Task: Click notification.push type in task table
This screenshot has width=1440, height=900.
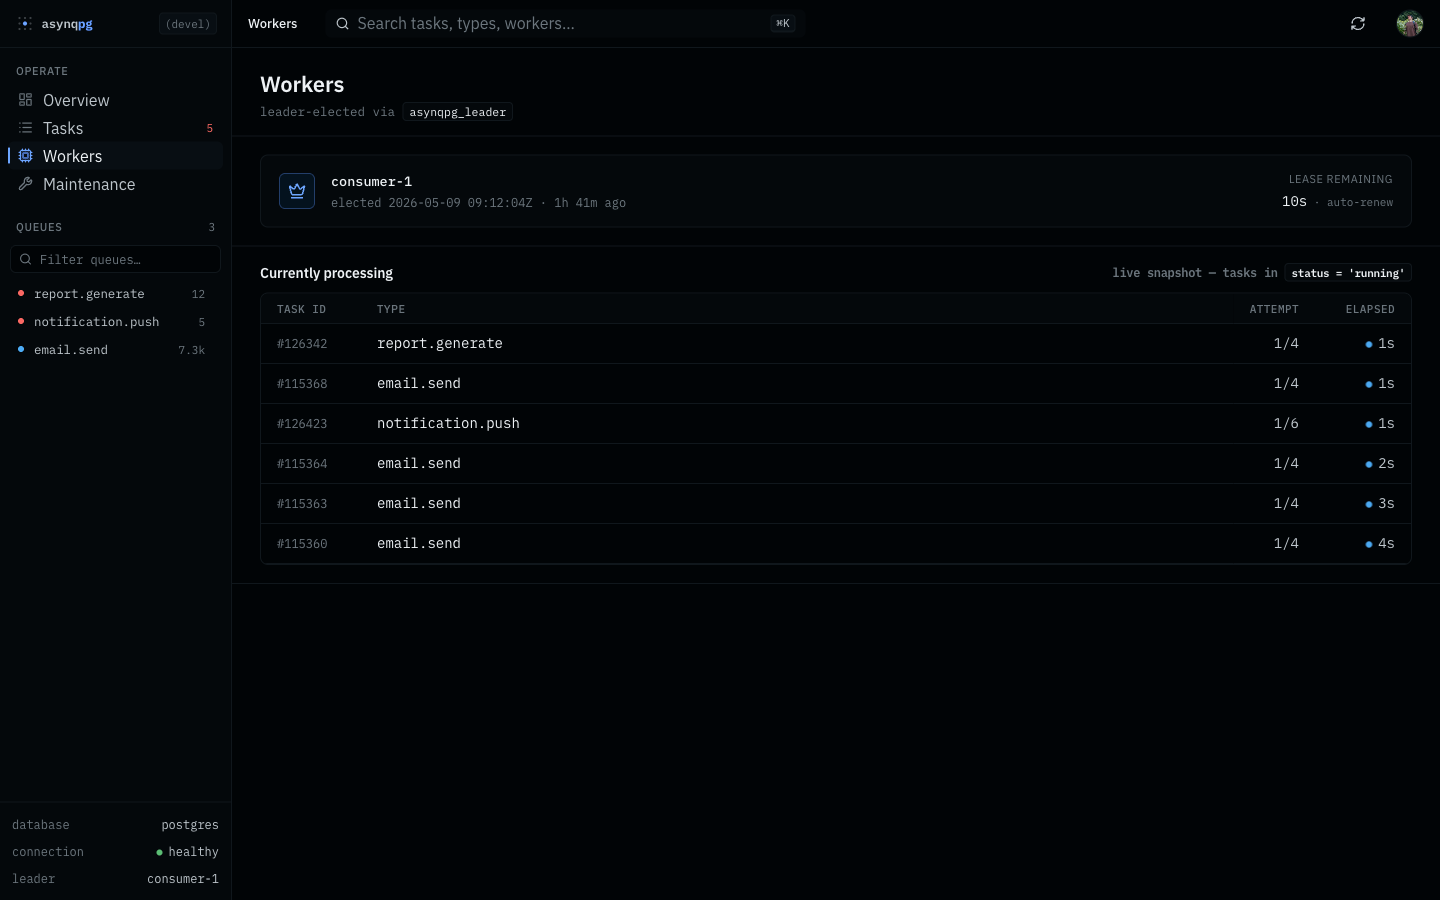Action: (448, 423)
